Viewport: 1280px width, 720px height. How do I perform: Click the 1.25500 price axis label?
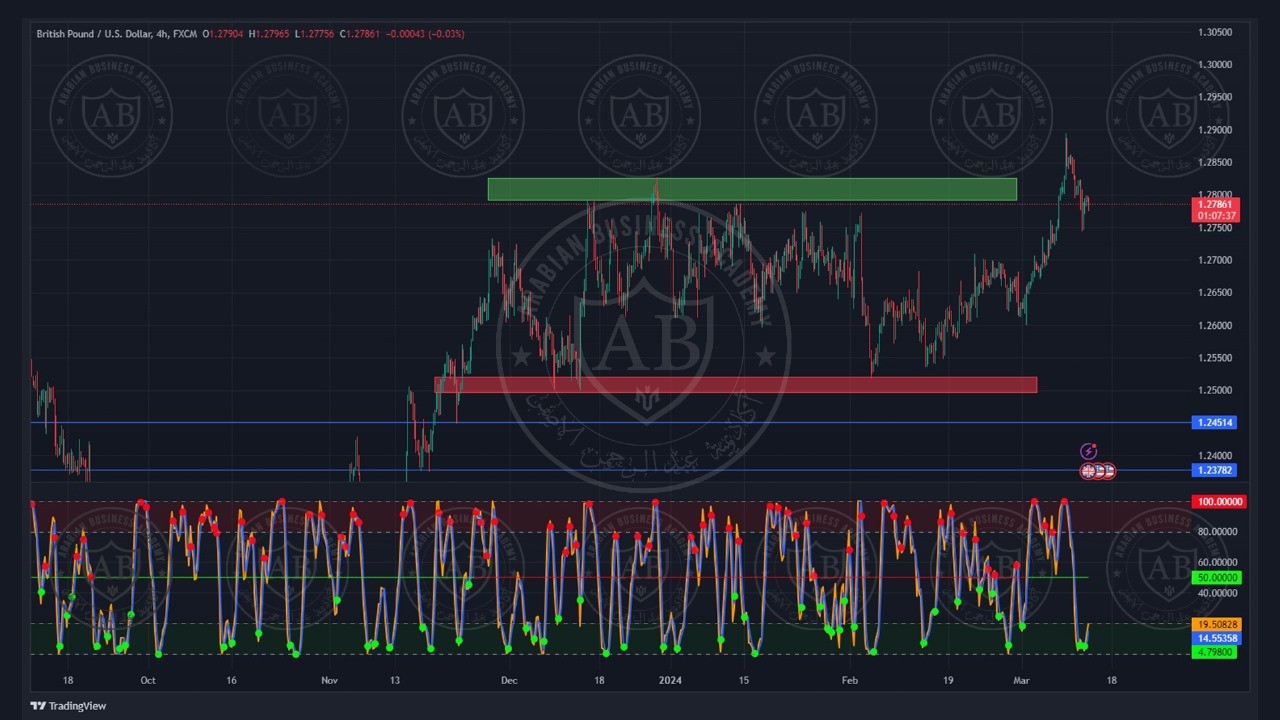click(x=1215, y=357)
